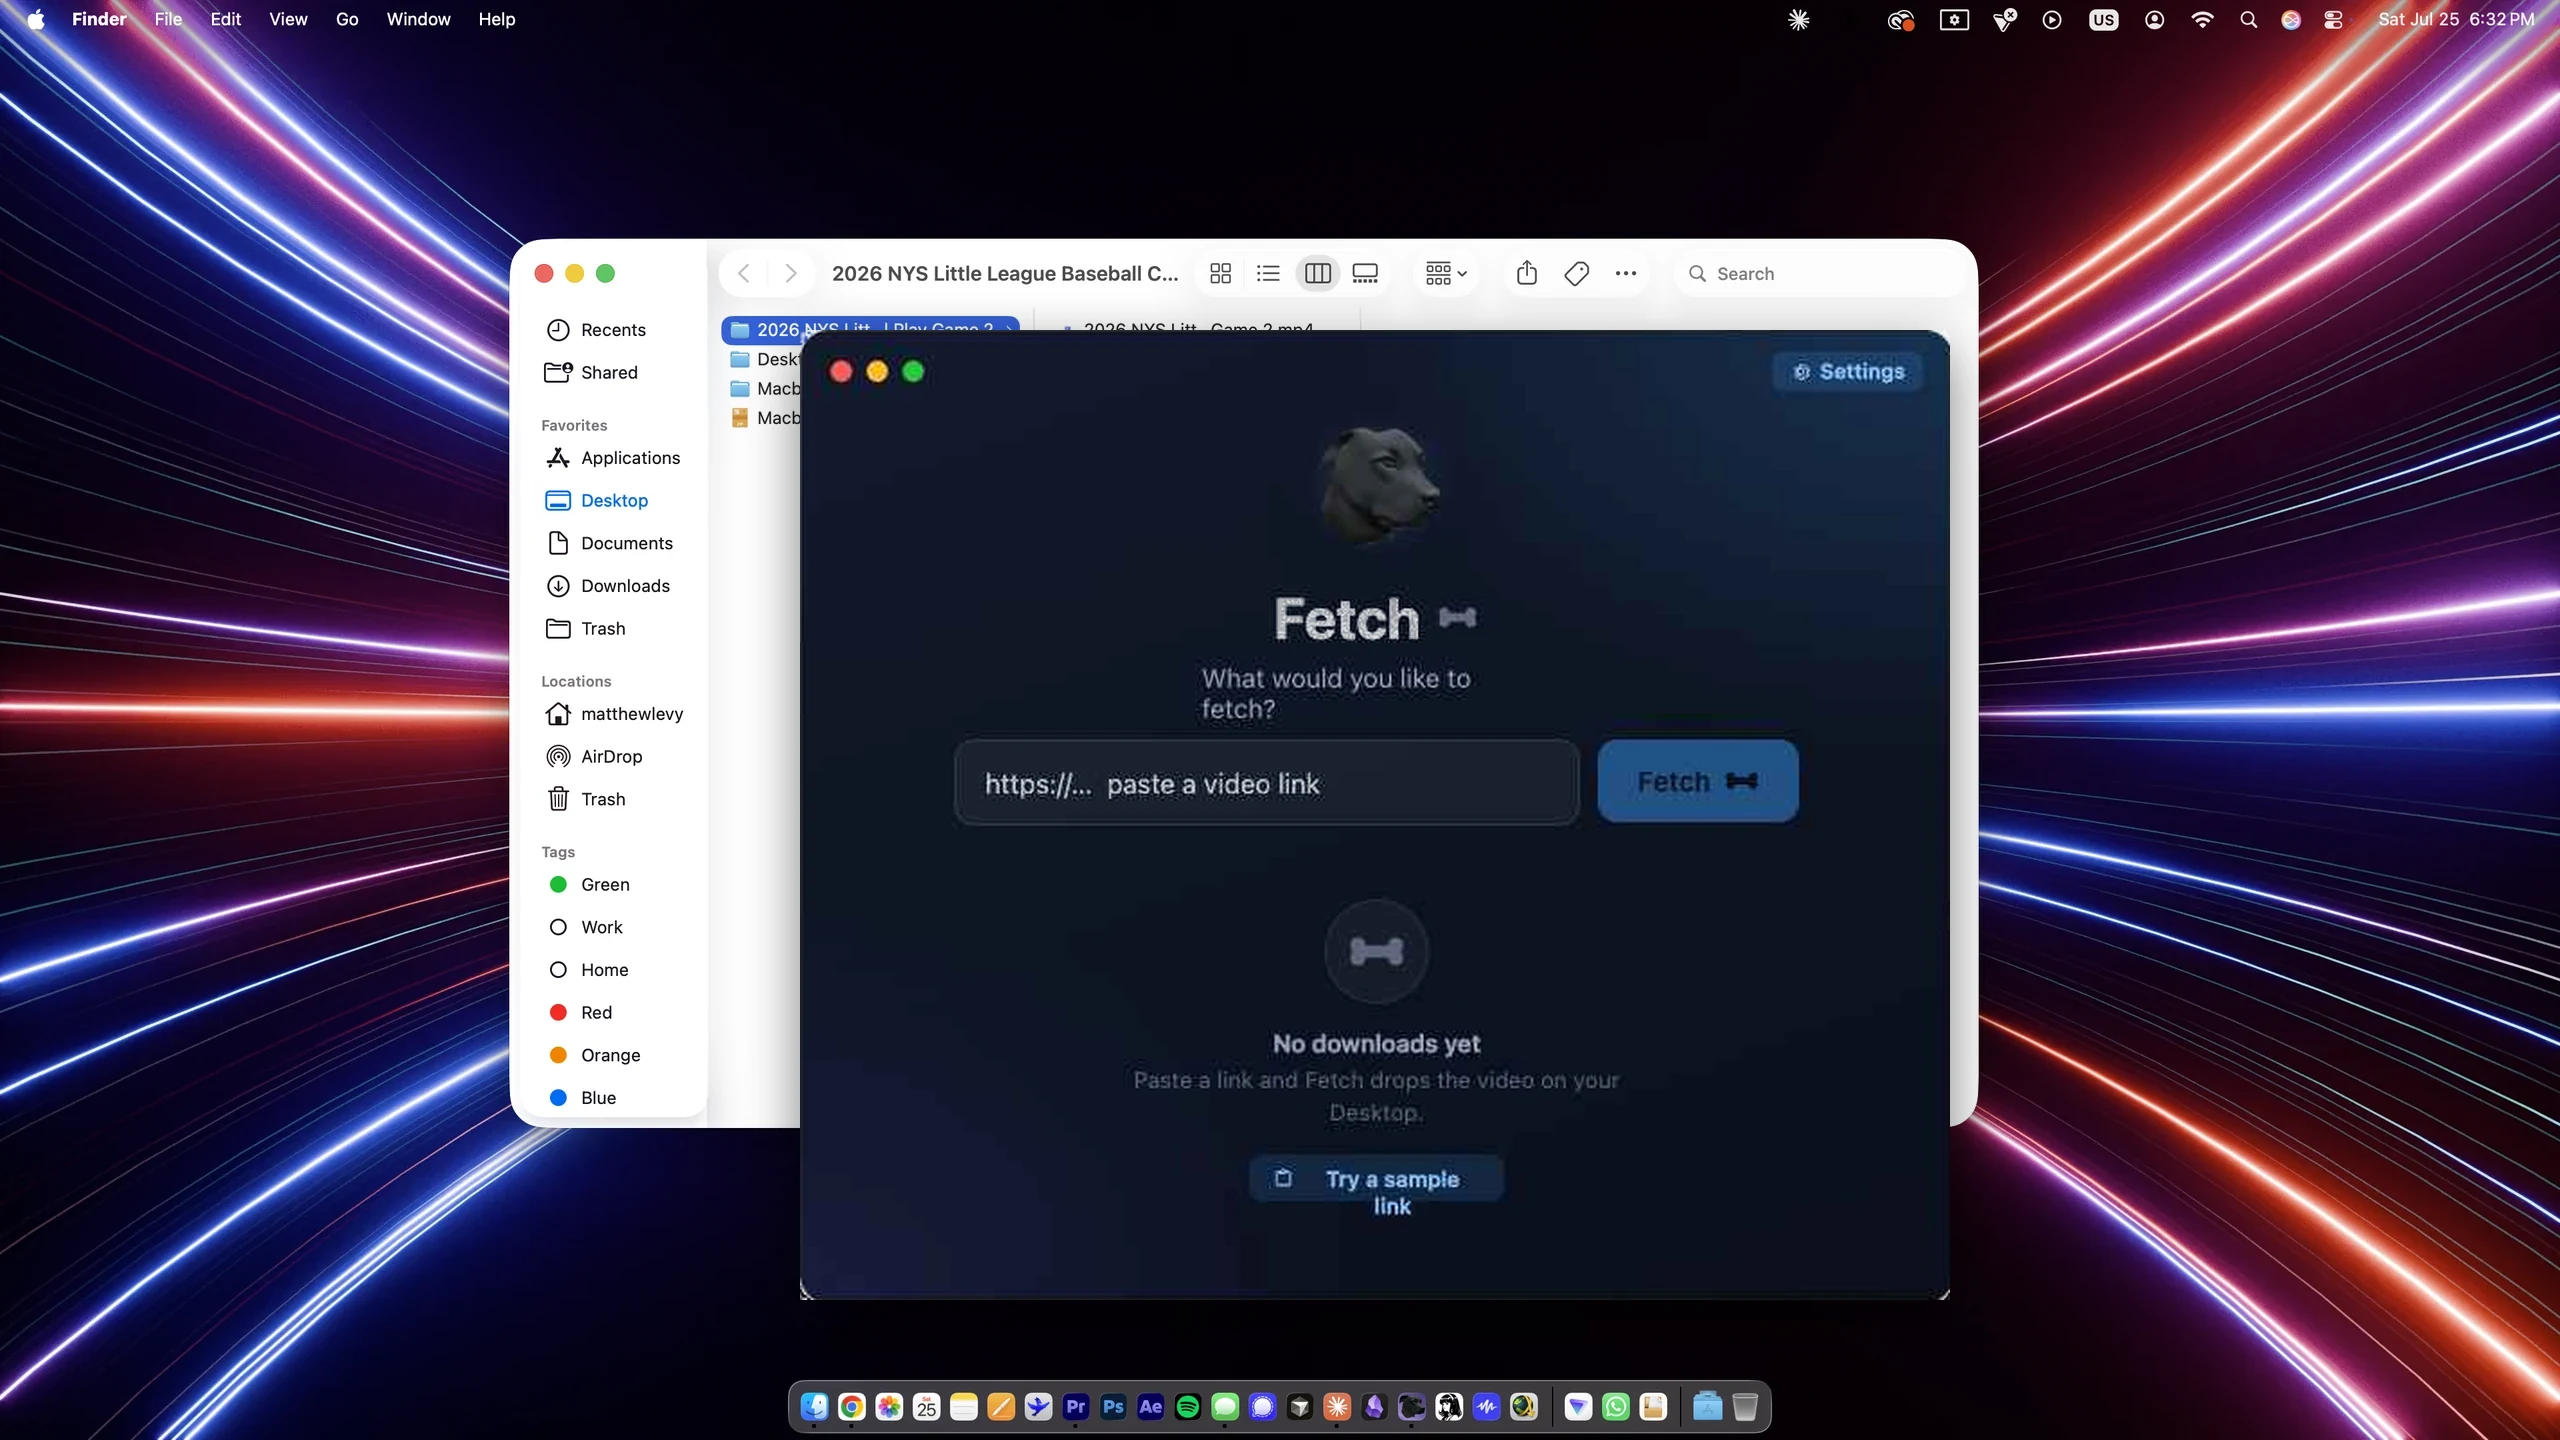Select the Orange tag in the sidebar
This screenshot has height=1440, width=2560.
(x=610, y=1055)
